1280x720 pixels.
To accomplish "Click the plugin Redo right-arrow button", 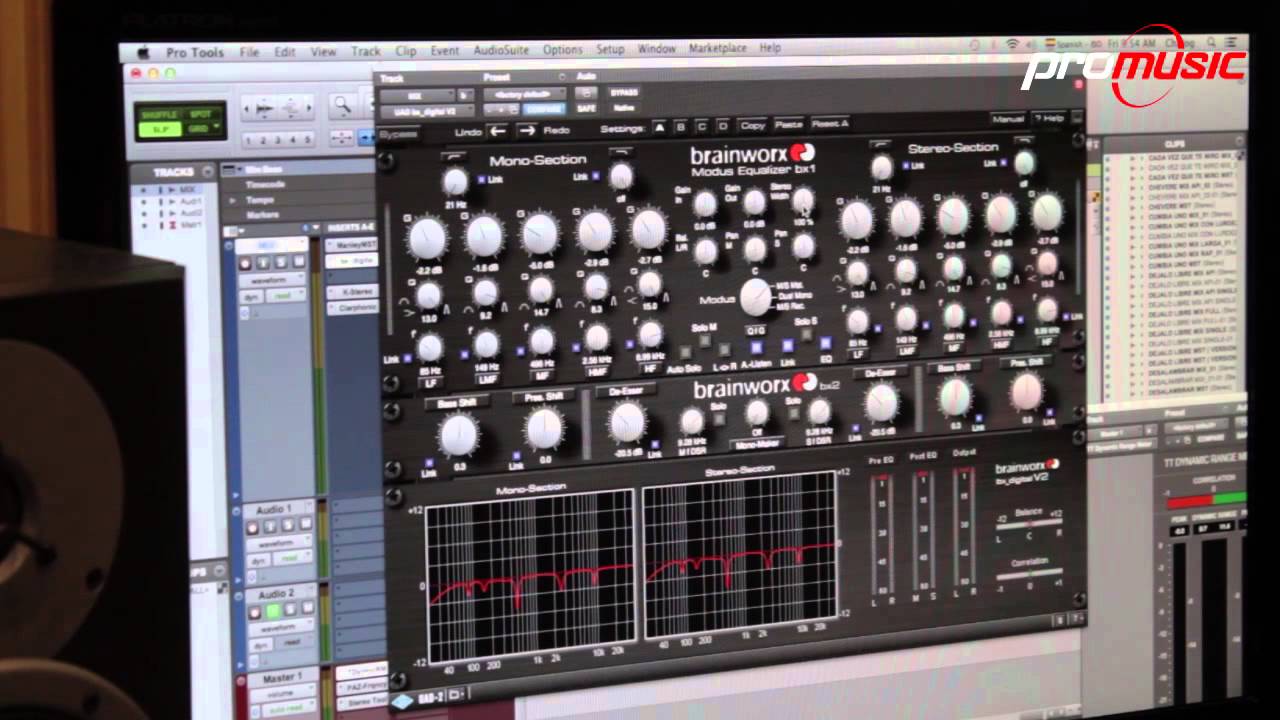I will 526,130.
